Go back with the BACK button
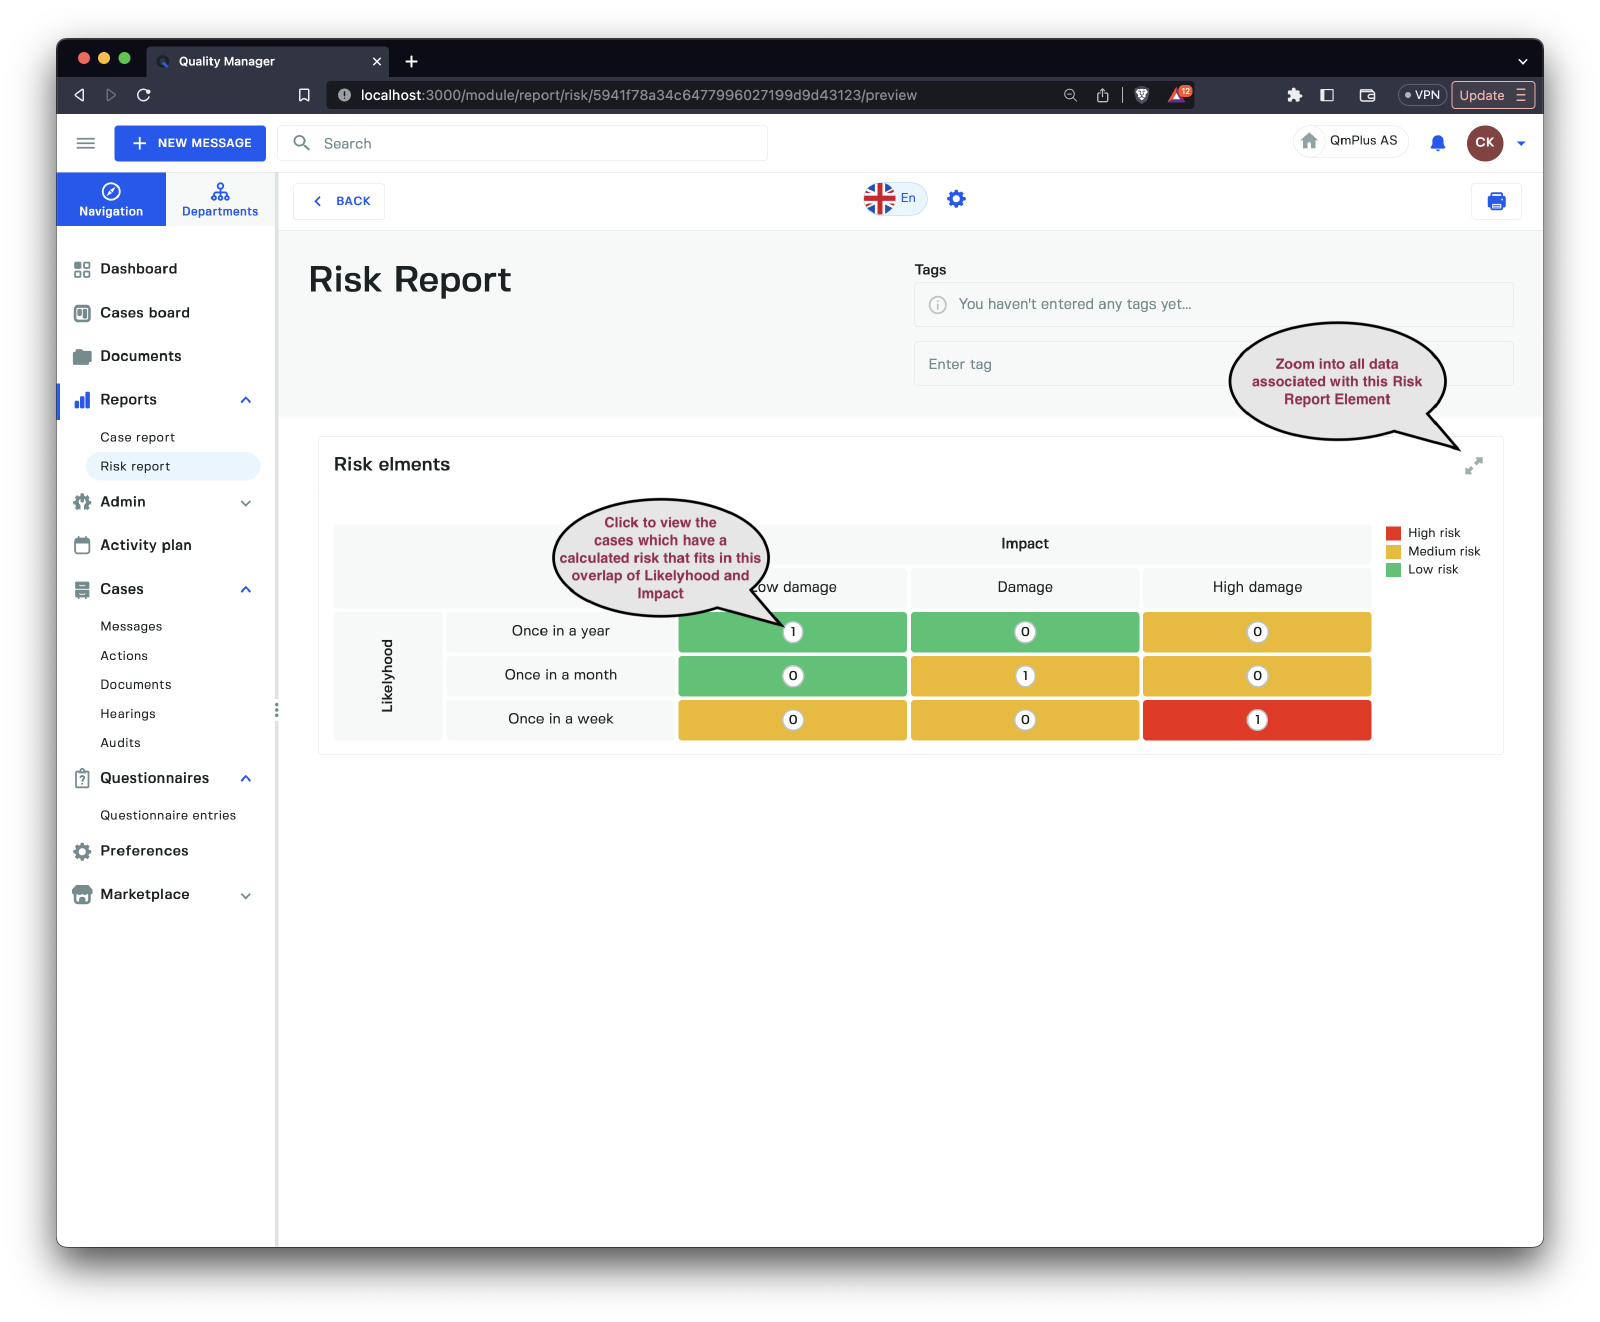The height and width of the screenshot is (1322, 1600). [339, 201]
